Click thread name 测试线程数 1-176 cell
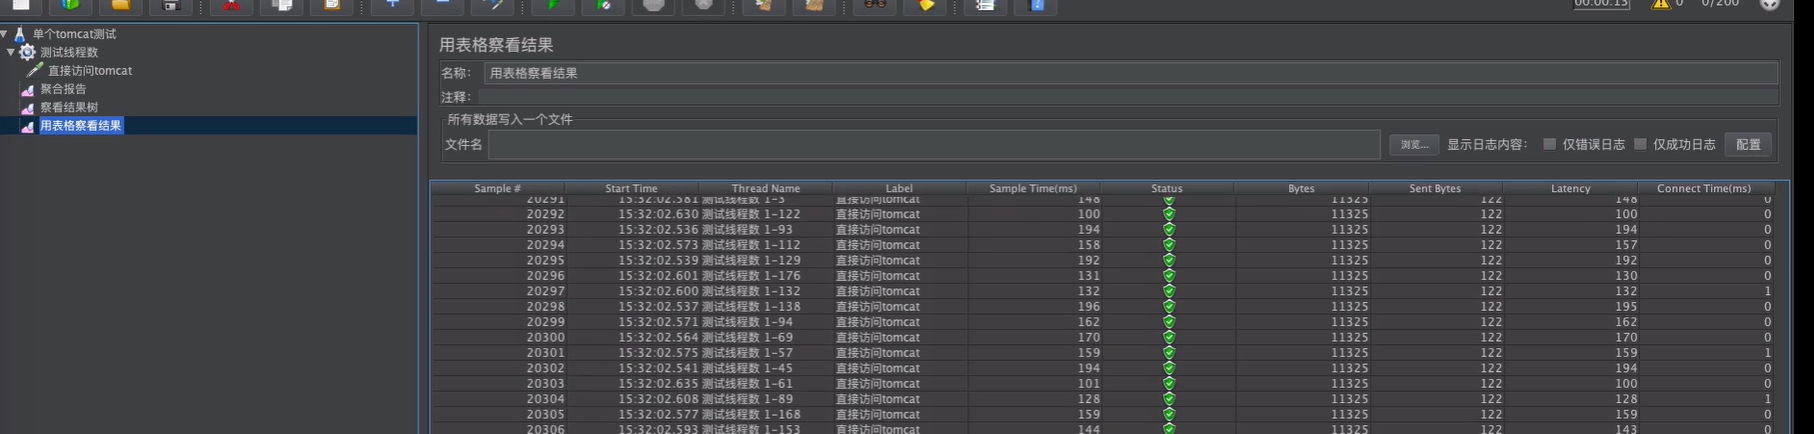Image resolution: width=1814 pixels, height=434 pixels. point(766,276)
